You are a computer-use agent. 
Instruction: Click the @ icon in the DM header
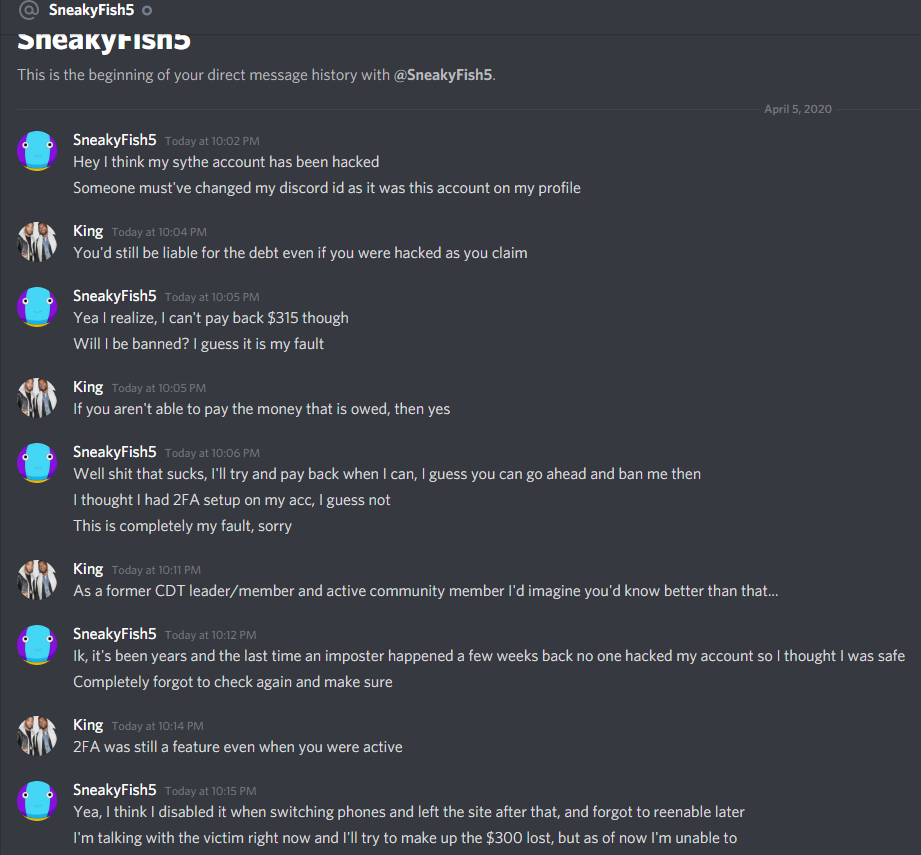[29, 10]
